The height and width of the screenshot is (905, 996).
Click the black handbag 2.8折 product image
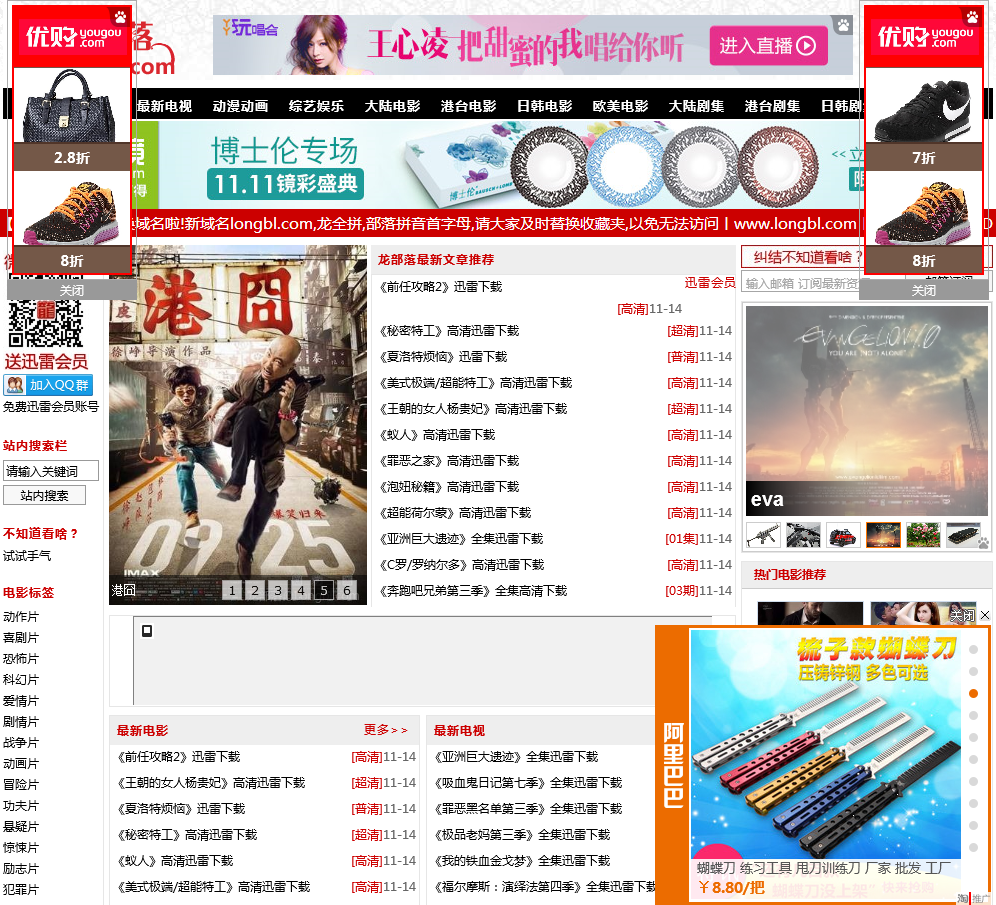71,106
